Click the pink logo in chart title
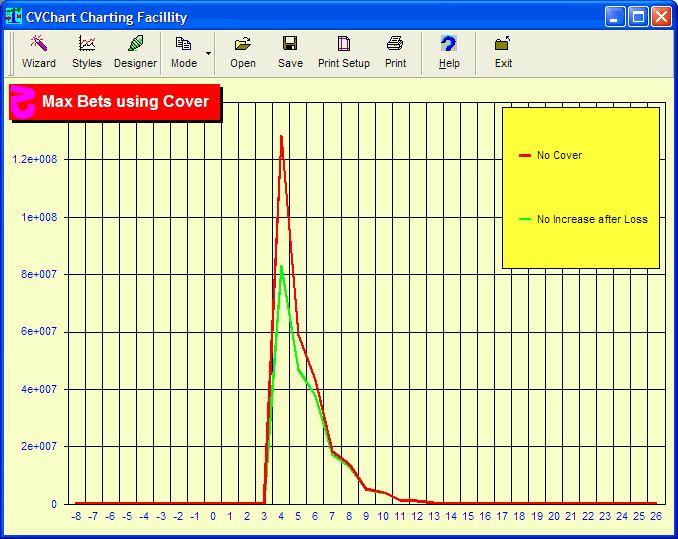The height and width of the screenshot is (539, 678). click(24, 102)
